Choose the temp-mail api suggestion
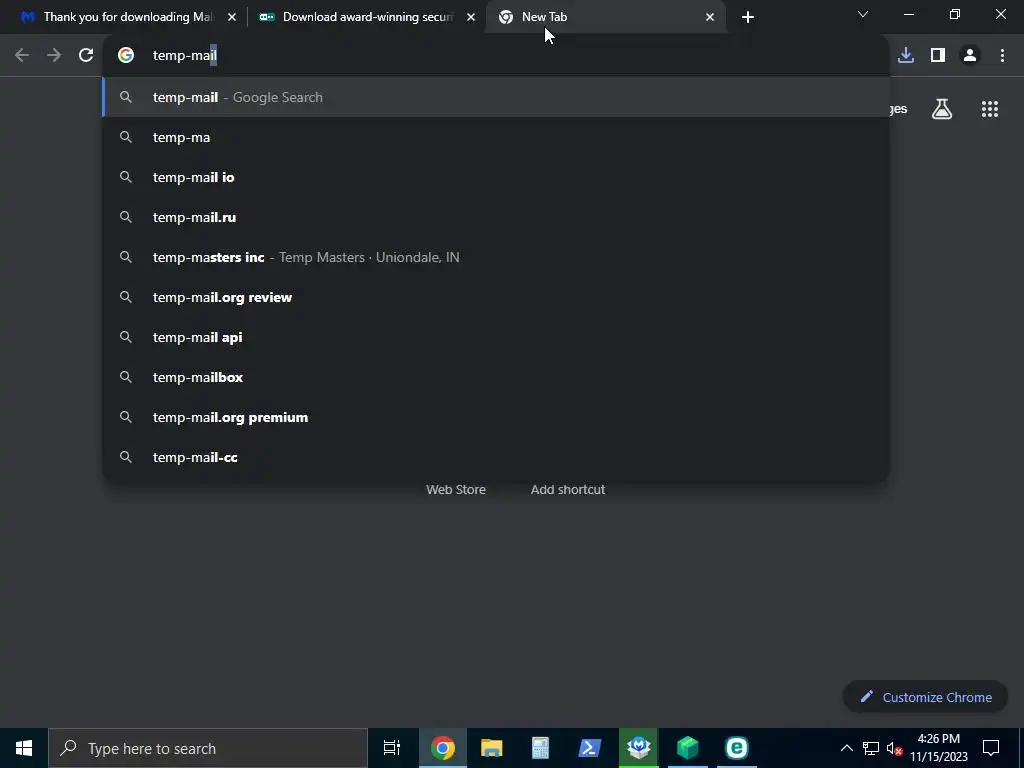The image size is (1024, 768). 496,337
